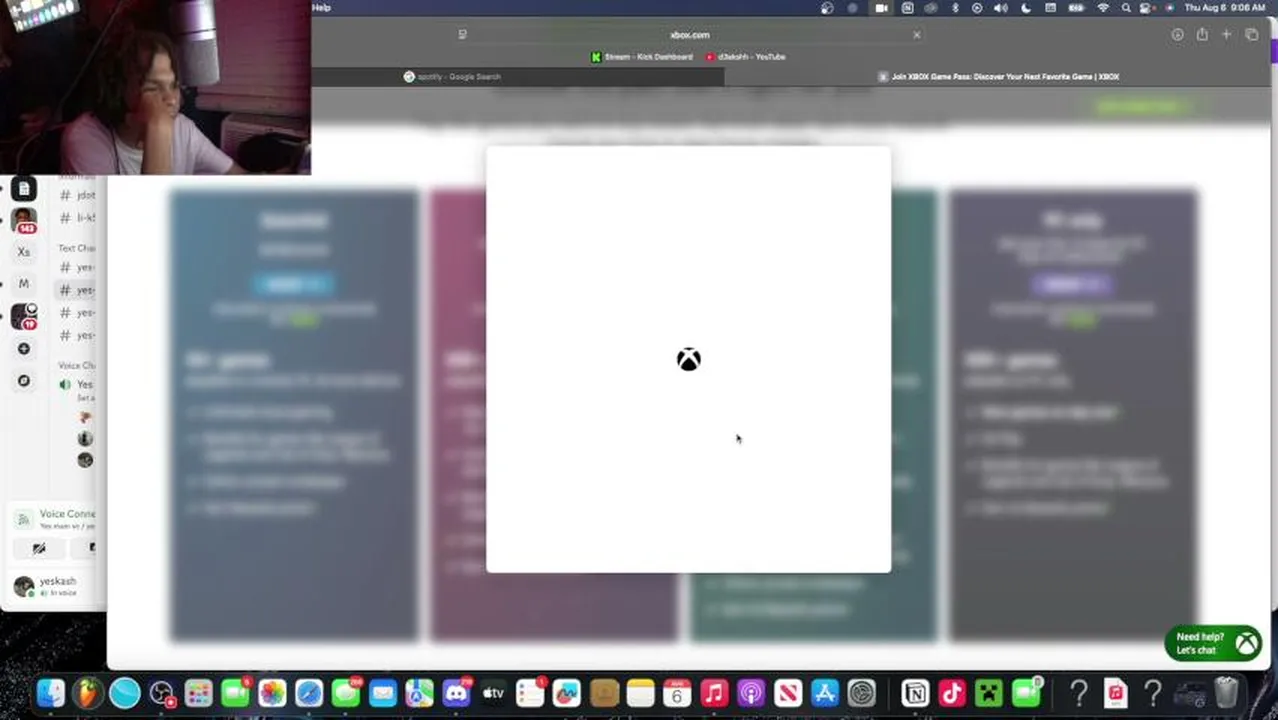Viewport: 1278px width, 720px height.
Task: Open Finder from the Dock
Action: [51, 693]
